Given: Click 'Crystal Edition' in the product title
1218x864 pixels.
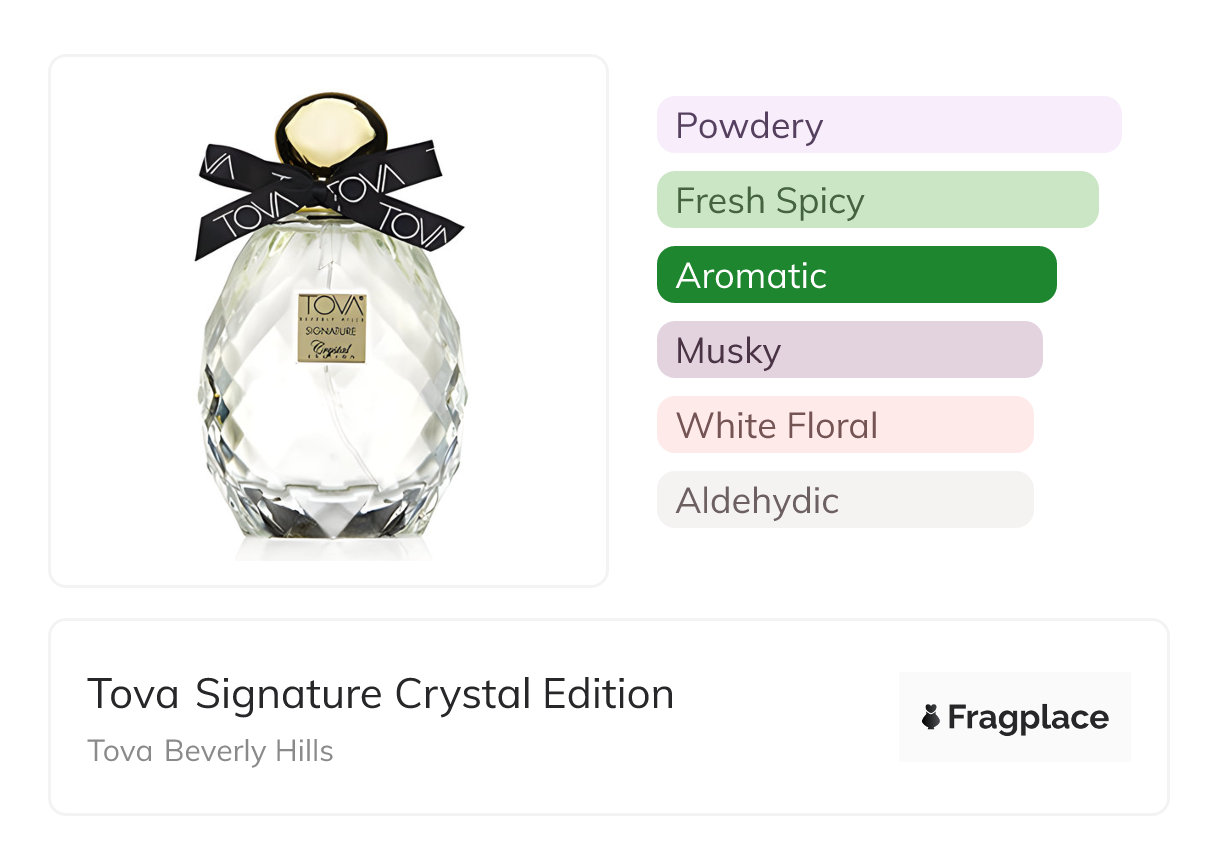Looking at the screenshot, I should (534, 694).
